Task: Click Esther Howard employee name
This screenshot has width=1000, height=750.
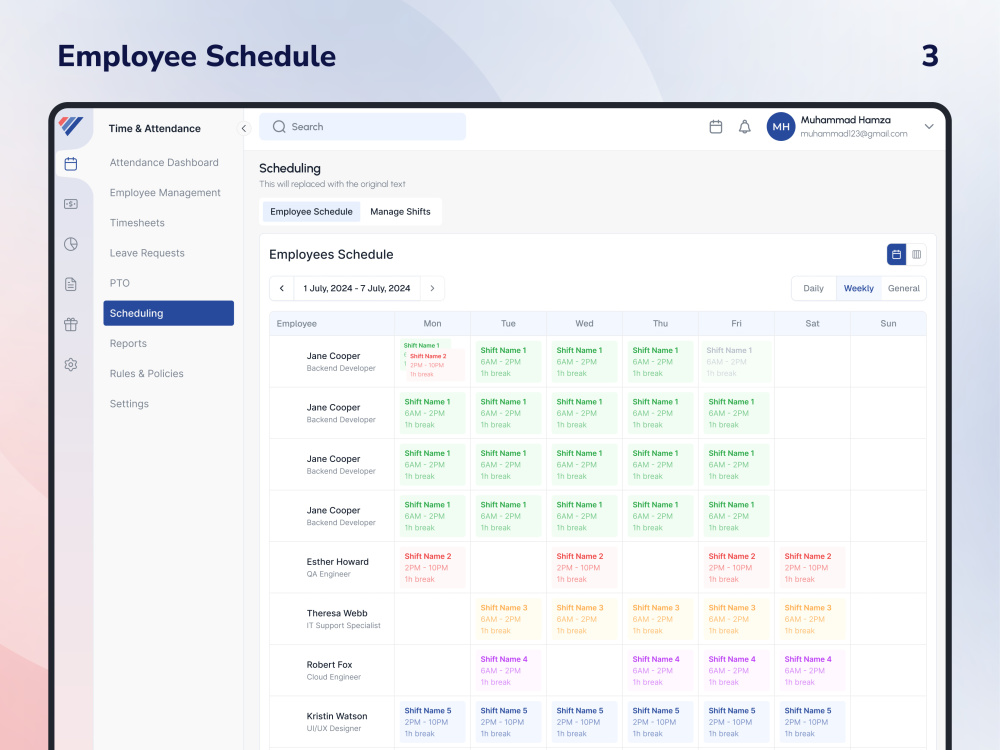Action: 337,562
